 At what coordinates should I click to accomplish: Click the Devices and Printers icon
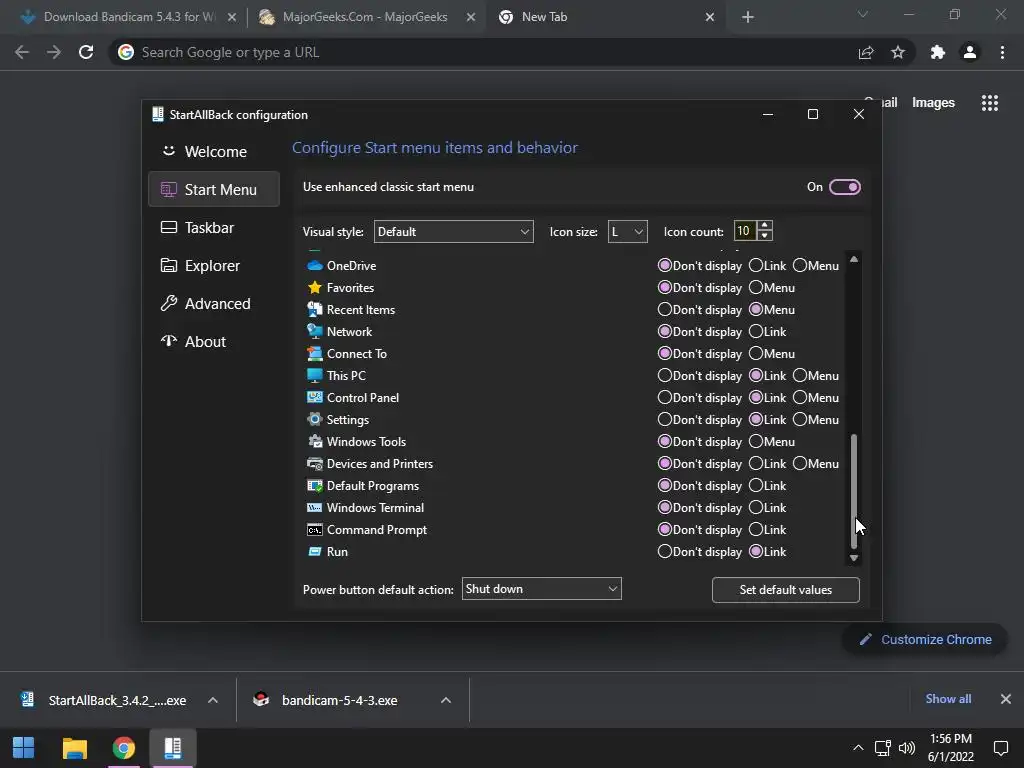pos(315,464)
